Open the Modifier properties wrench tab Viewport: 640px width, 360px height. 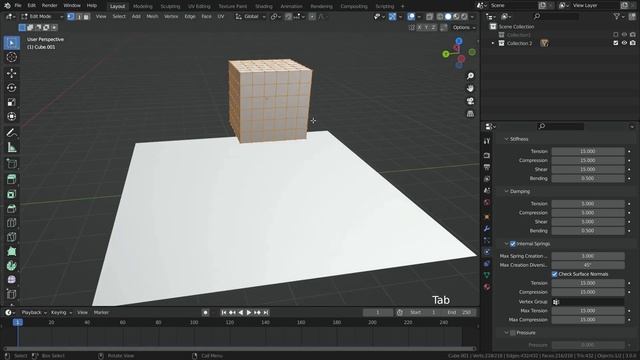pos(487,229)
